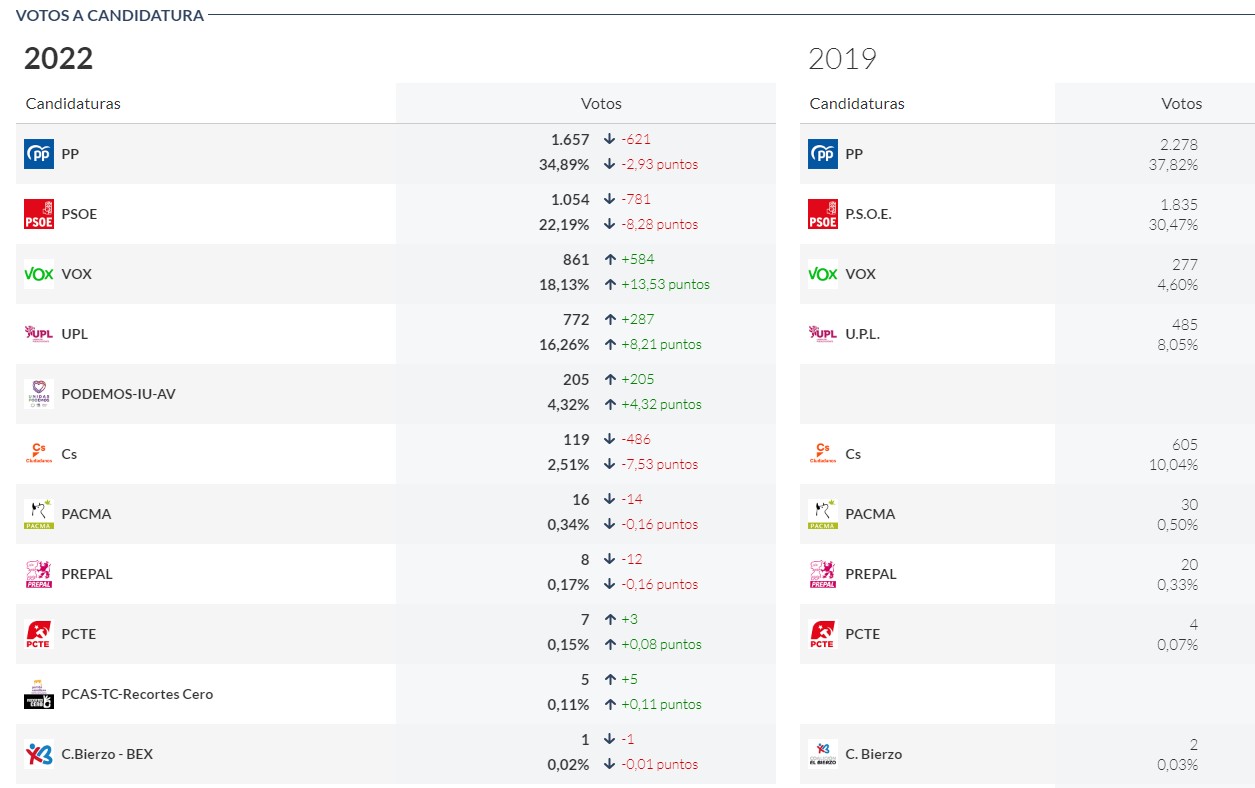Screen dimensions: 1255x788
Task: Click 2019 Cs percentage 10,04%
Action: (1173, 465)
